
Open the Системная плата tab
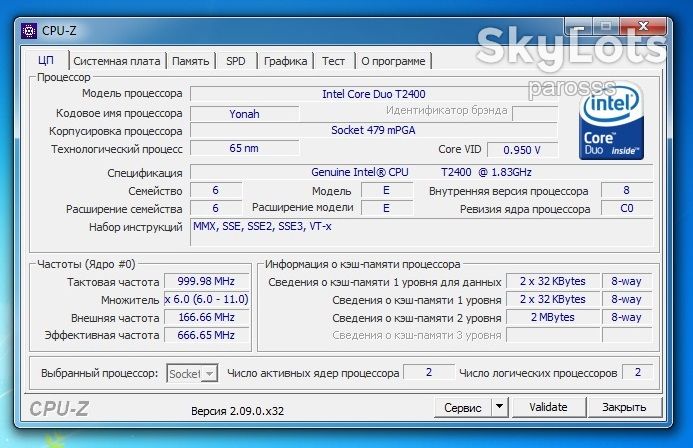tap(117, 61)
